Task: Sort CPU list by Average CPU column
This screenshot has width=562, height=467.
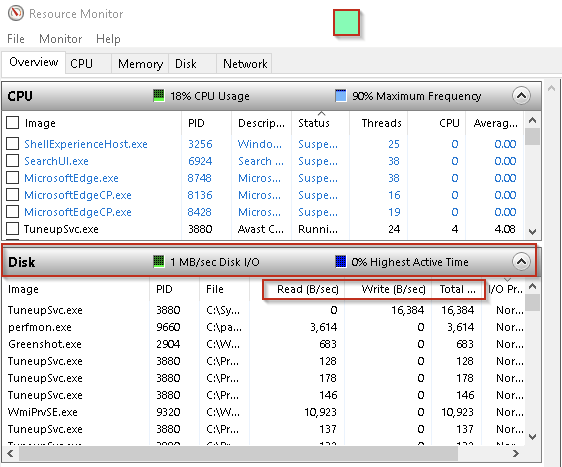Action: [x=495, y=123]
